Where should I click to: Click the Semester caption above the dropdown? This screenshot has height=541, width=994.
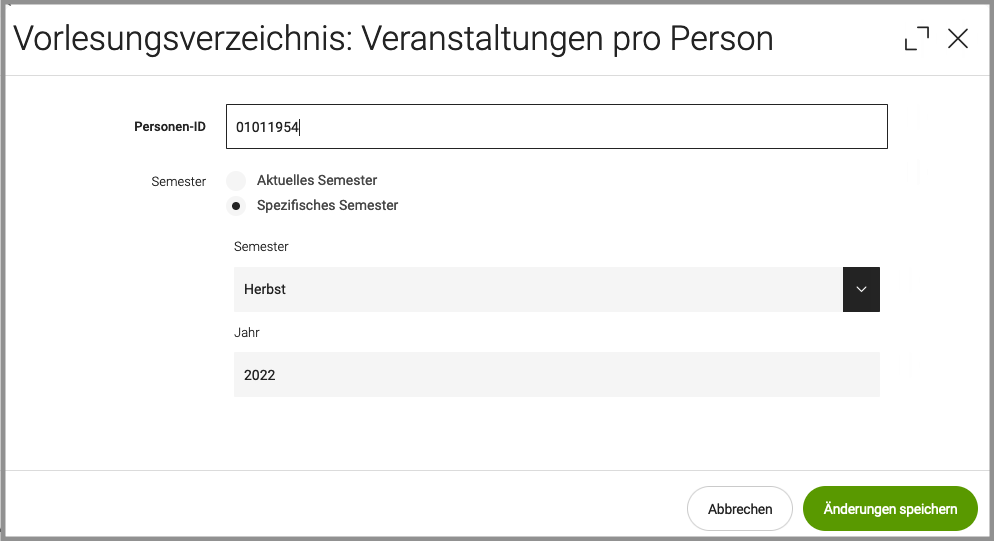[x=261, y=246]
